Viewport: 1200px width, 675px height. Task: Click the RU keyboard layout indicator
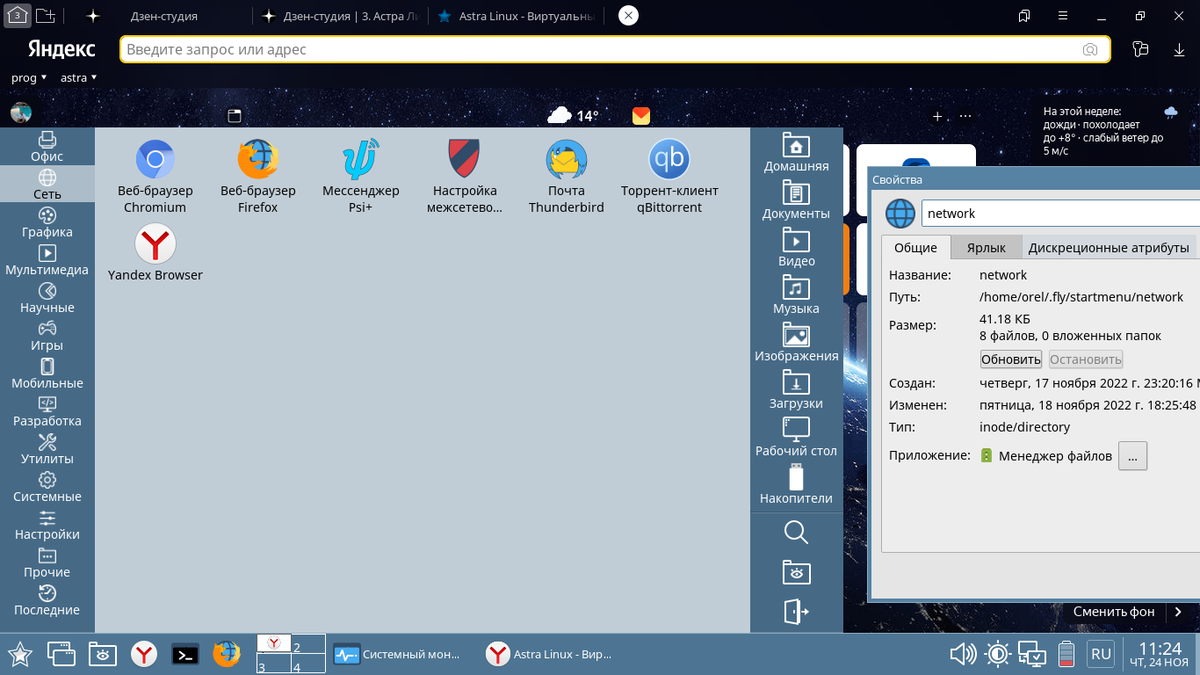pyautogui.click(x=1100, y=655)
